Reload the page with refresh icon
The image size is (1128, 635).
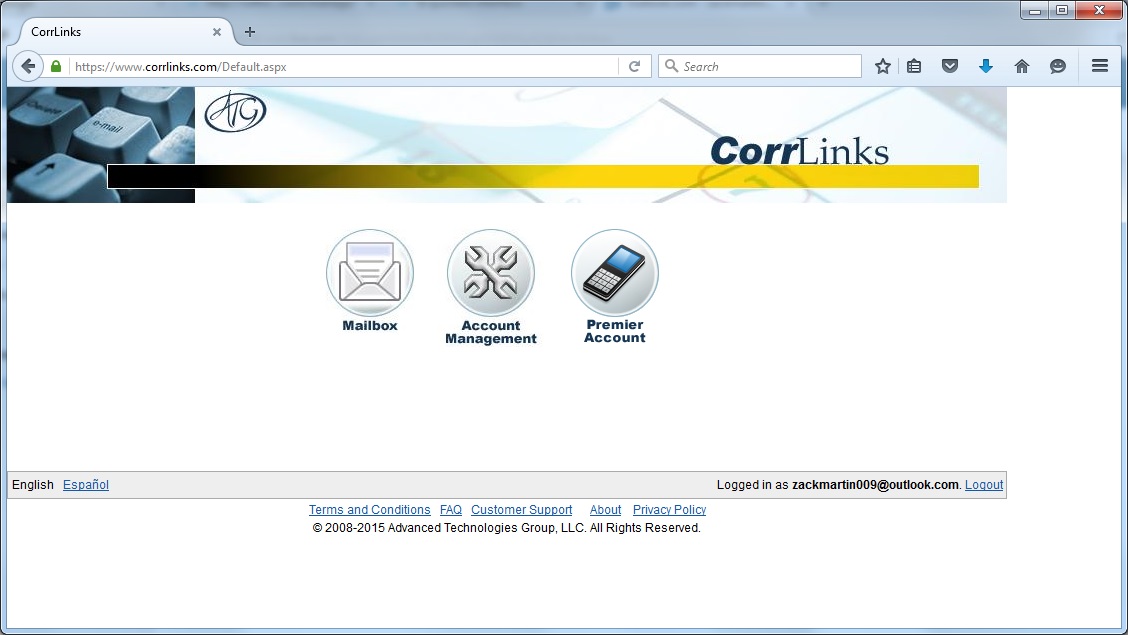click(x=634, y=66)
